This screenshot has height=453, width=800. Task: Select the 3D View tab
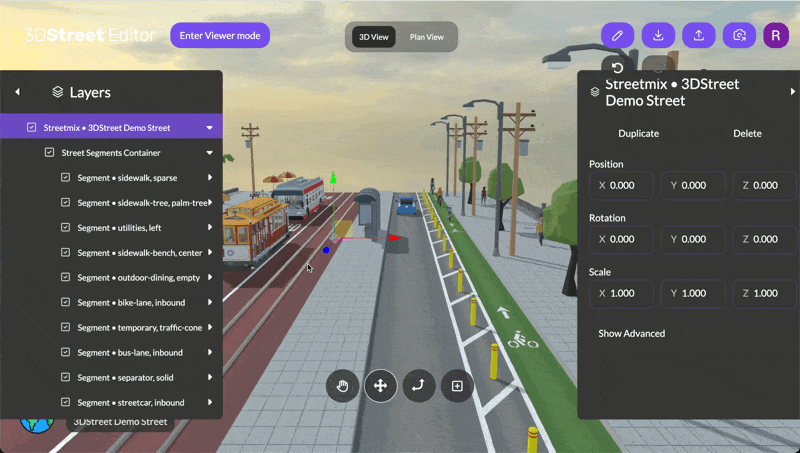point(374,37)
